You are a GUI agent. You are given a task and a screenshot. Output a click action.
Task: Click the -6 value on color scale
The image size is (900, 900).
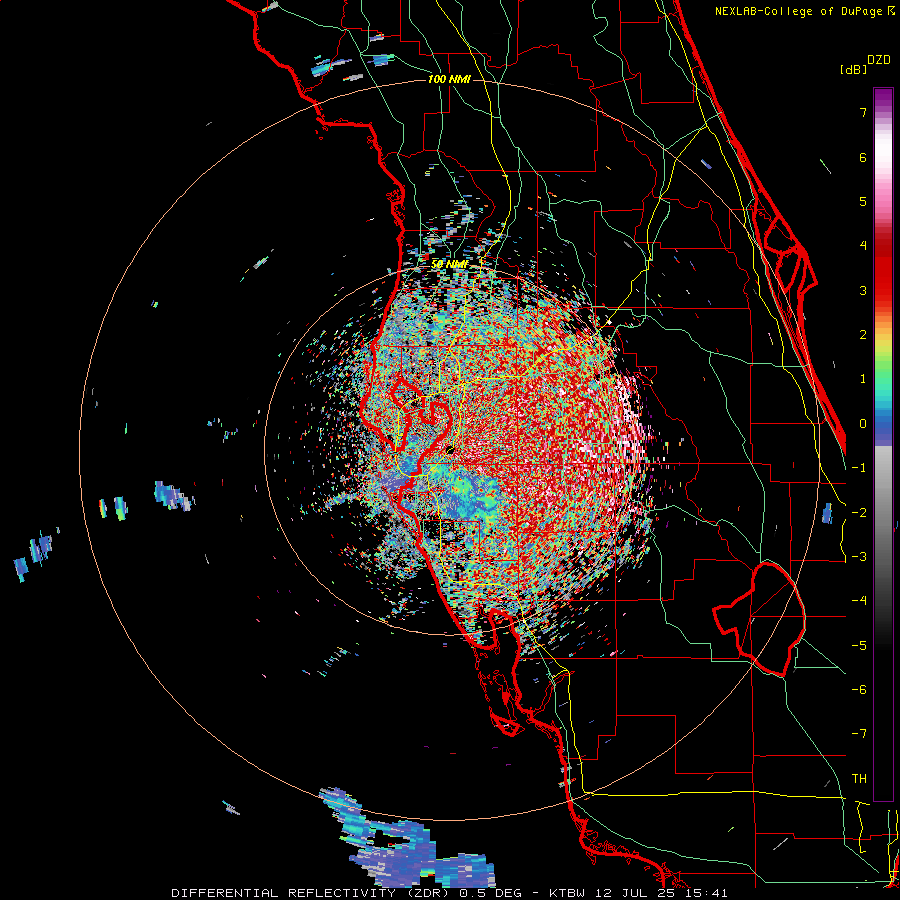point(859,690)
